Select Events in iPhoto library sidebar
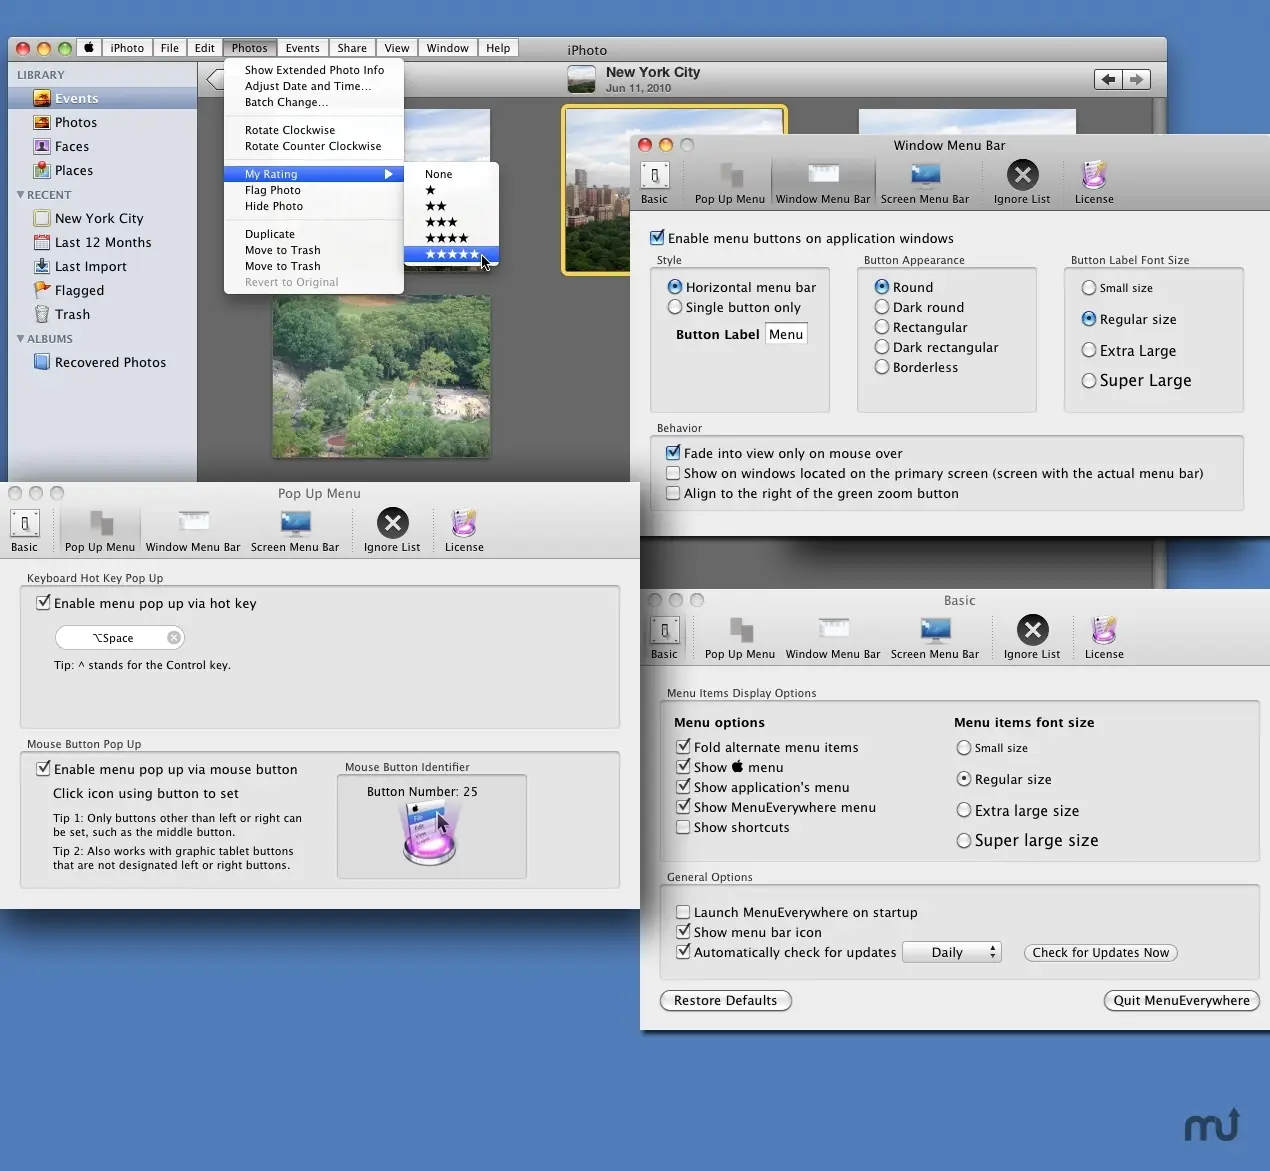This screenshot has height=1171, width=1270. [x=102, y=98]
